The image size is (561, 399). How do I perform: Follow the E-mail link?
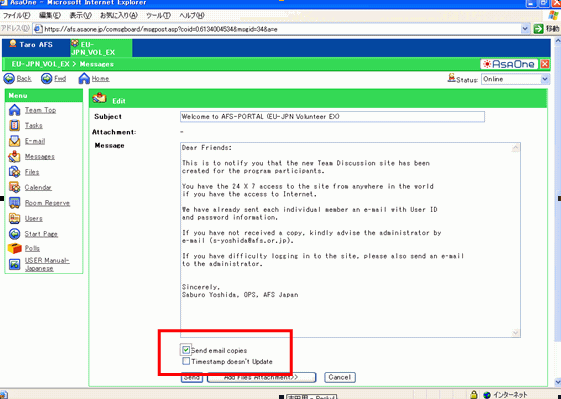click(x=35, y=141)
